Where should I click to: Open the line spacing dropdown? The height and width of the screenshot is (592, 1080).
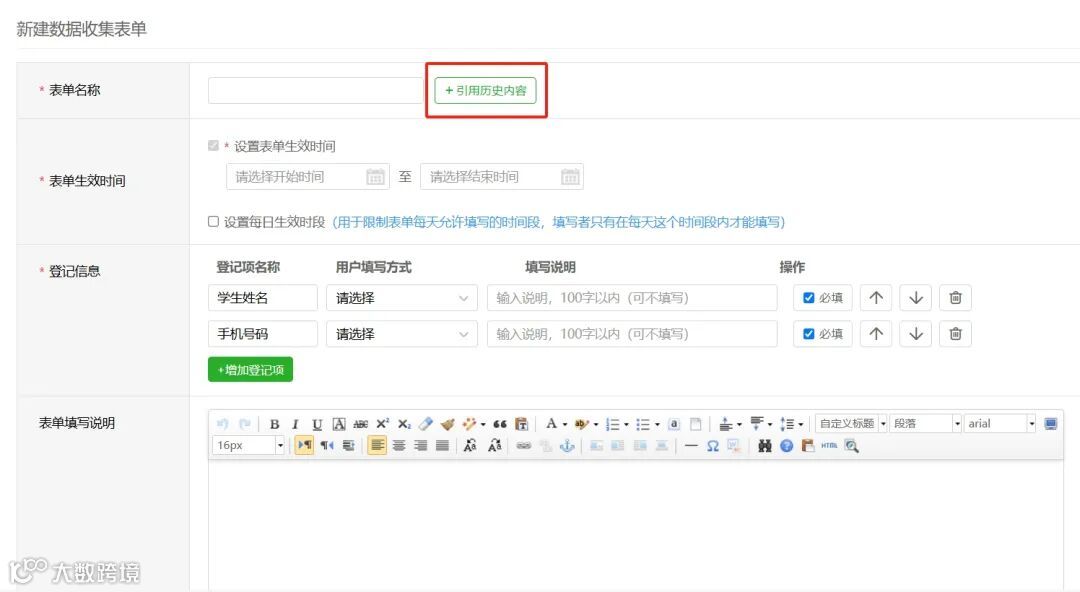point(800,425)
